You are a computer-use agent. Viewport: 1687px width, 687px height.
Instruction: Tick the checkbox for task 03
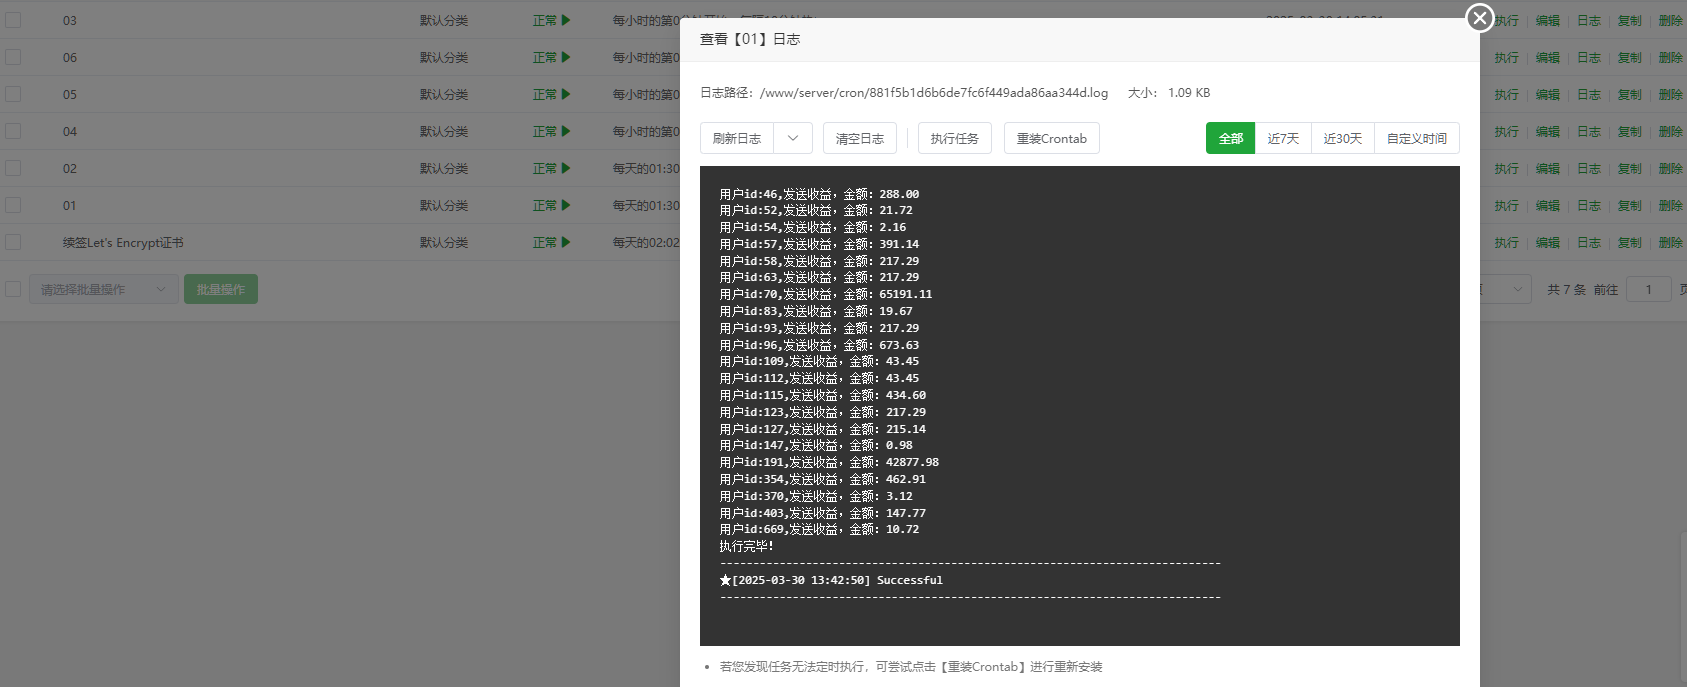[13, 20]
